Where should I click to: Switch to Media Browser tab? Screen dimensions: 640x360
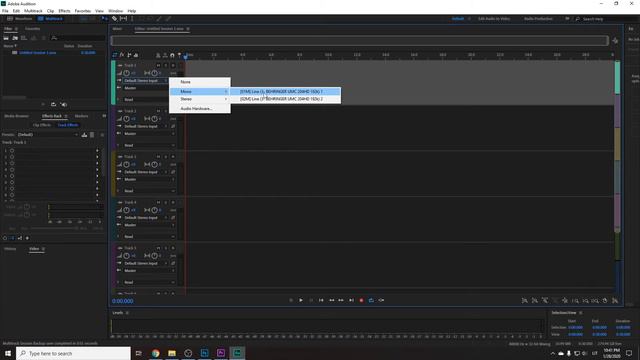(x=17, y=116)
